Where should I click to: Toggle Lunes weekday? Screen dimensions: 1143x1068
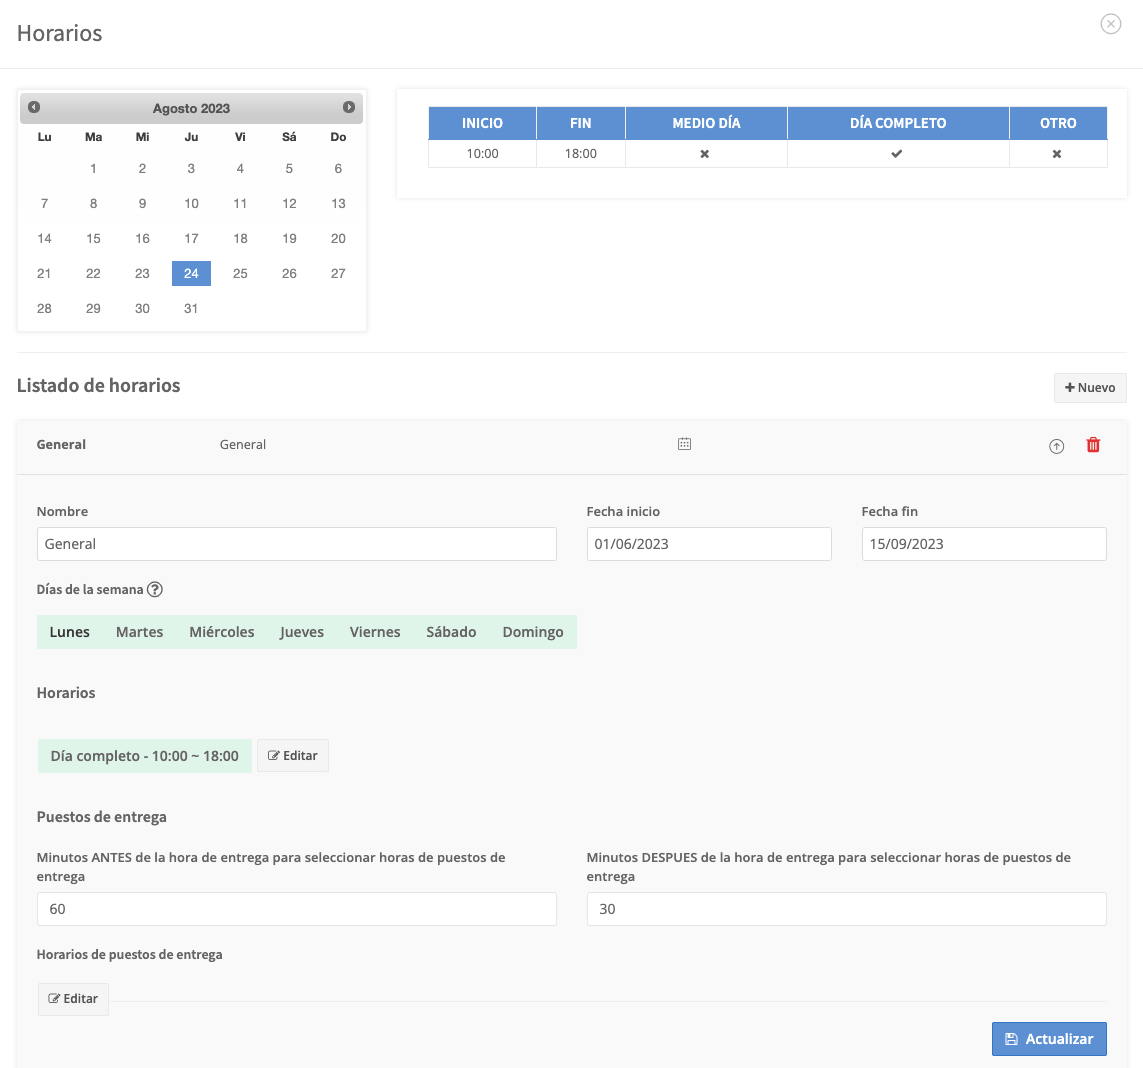(69, 632)
